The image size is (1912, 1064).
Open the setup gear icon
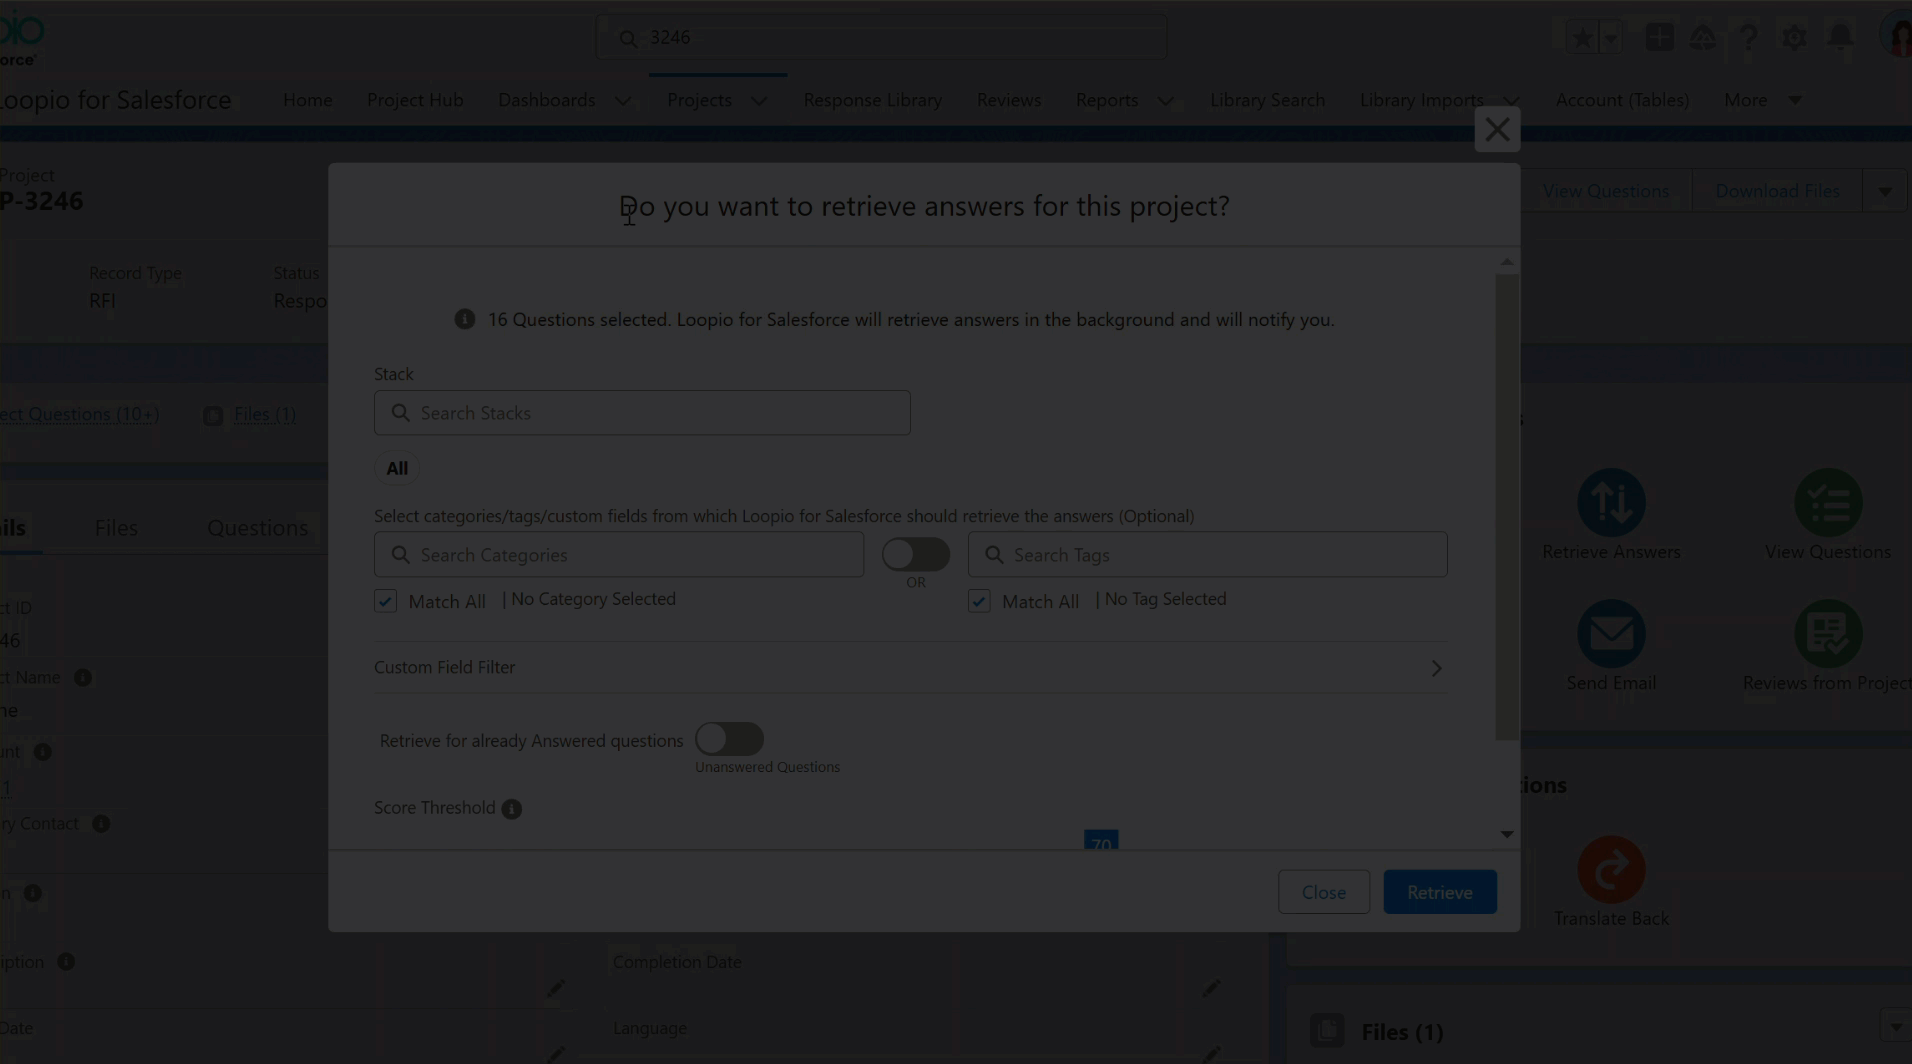pos(1794,38)
